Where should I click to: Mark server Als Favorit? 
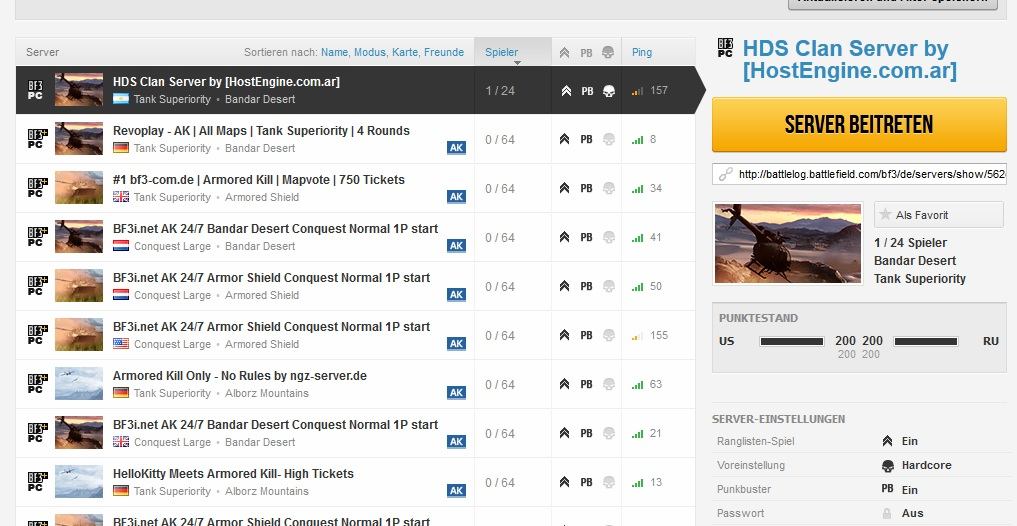(x=939, y=215)
